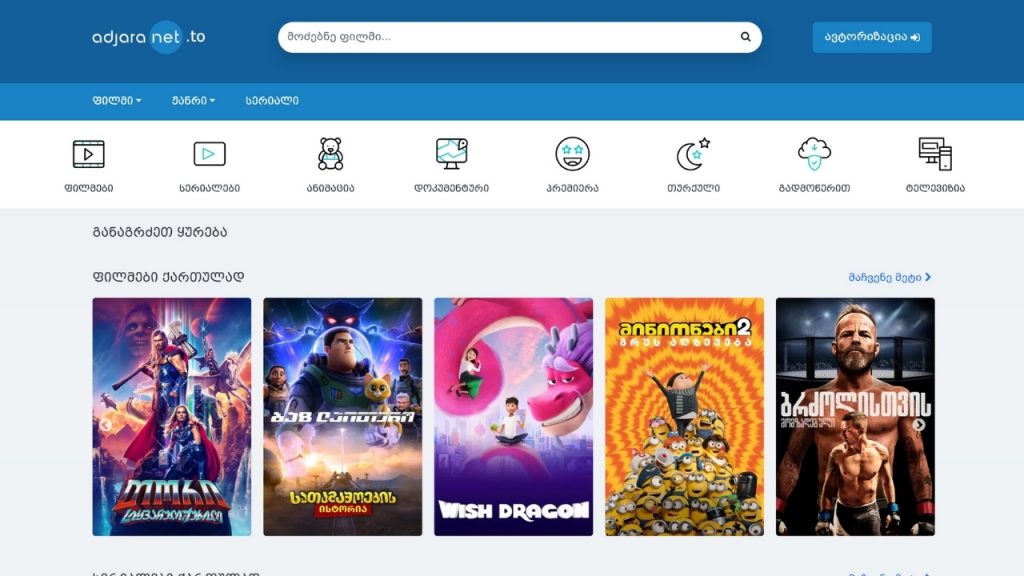This screenshot has width=1024, height=576.
Task: Open the პრემიერა star-eyes face icon
Action: pyautogui.click(x=572, y=154)
